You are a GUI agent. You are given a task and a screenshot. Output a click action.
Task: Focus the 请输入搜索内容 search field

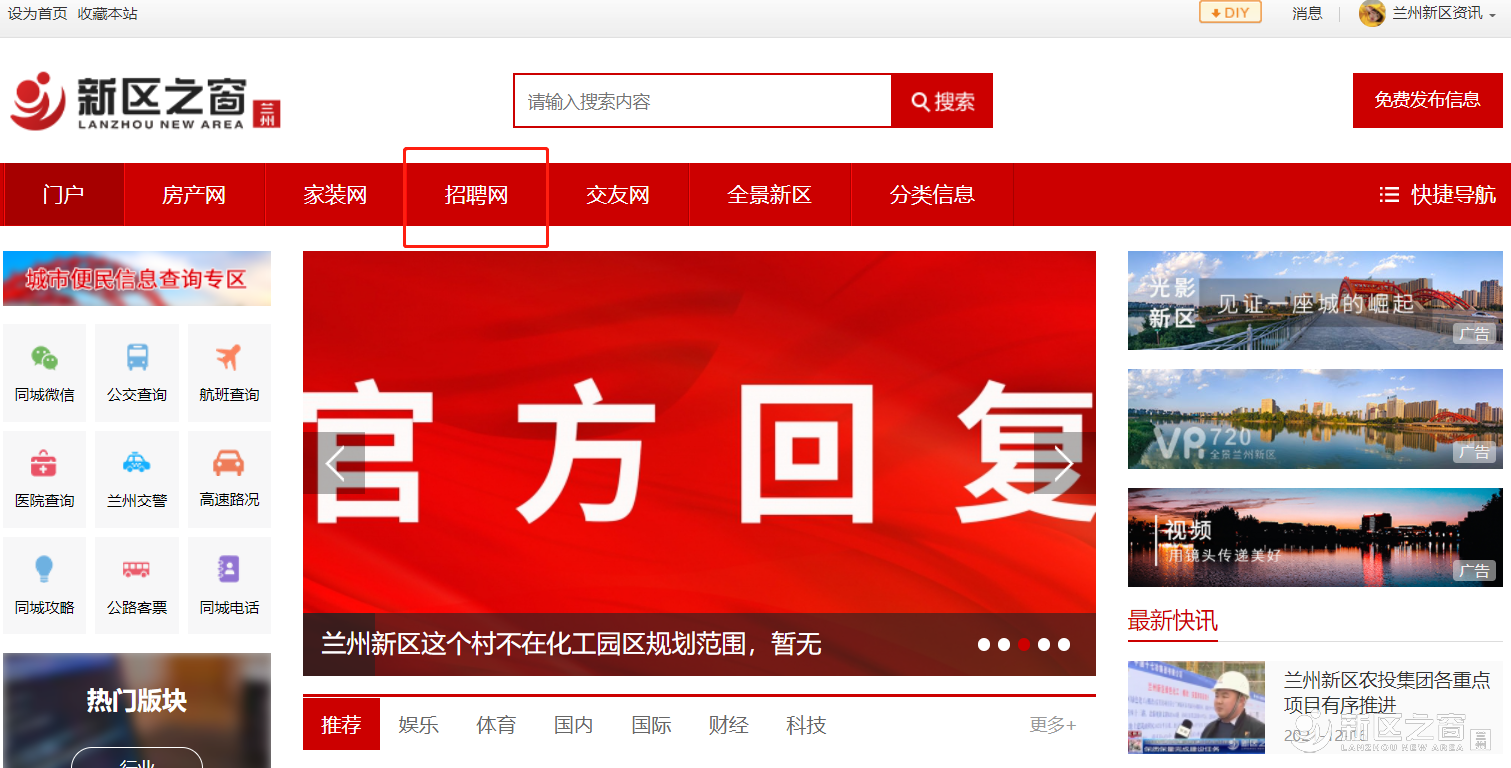(x=702, y=101)
